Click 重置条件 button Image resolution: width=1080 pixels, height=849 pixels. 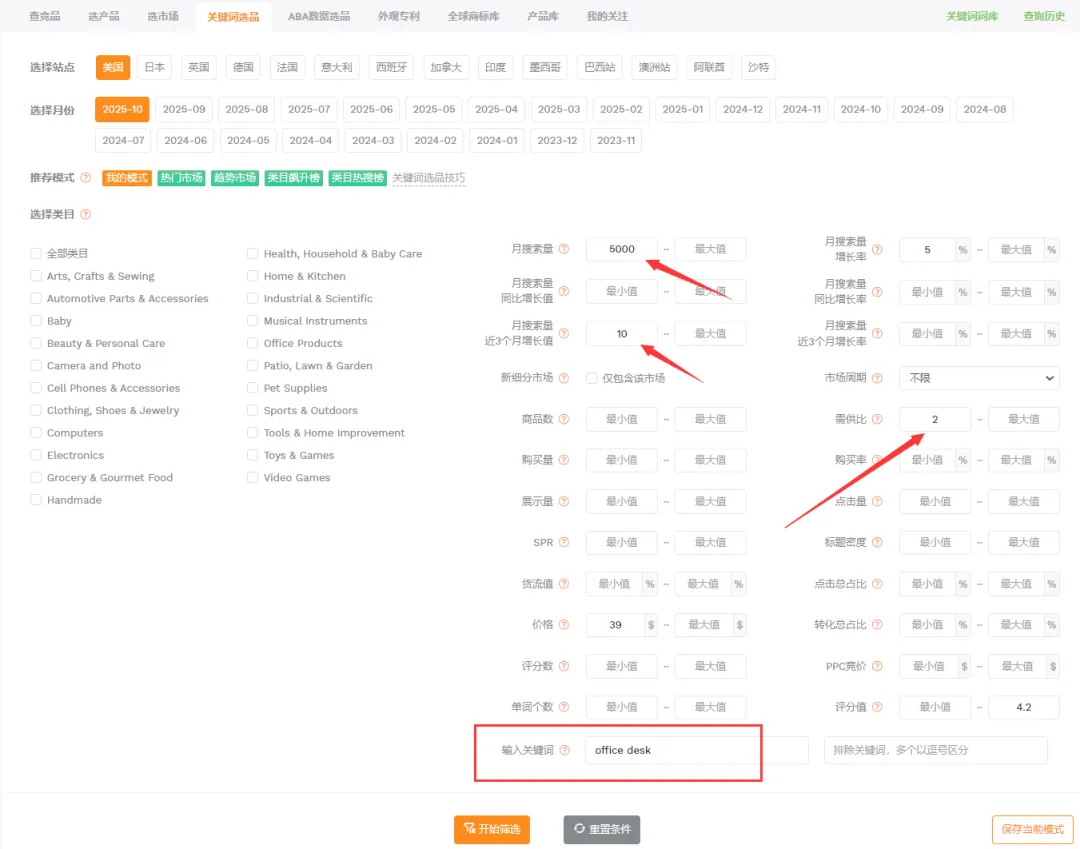pos(602,829)
